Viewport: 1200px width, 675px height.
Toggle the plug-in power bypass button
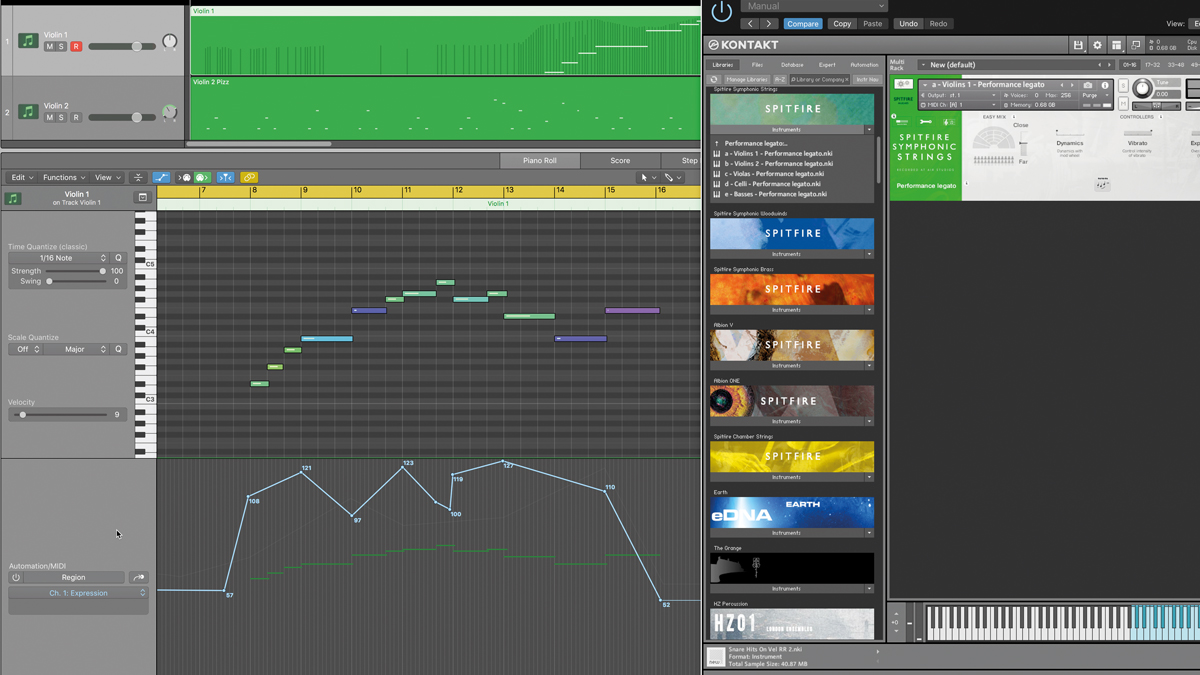coord(721,12)
